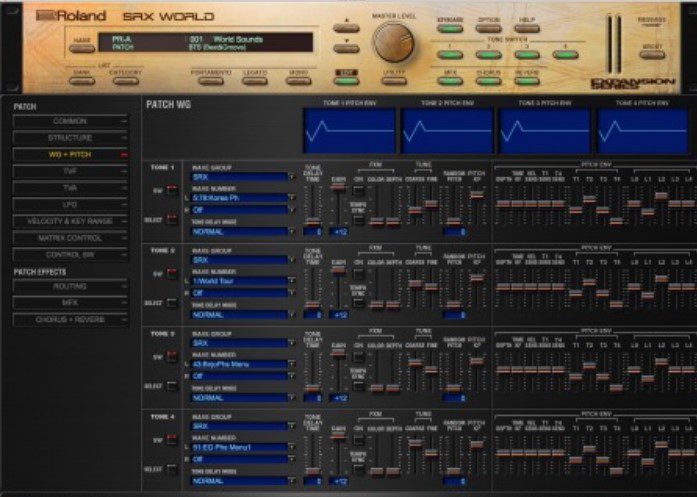Open Tone 3 Pitch Env graph
697x497 pixels.
click(545, 131)
